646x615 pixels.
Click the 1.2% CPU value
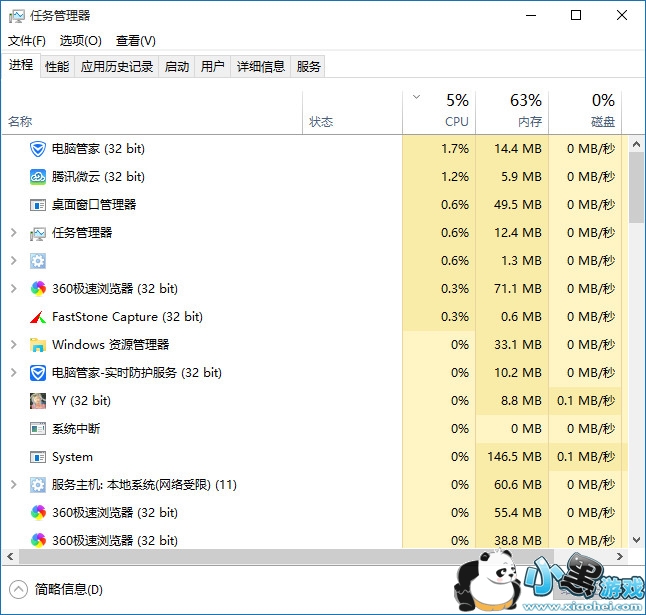tap(455, 177)
